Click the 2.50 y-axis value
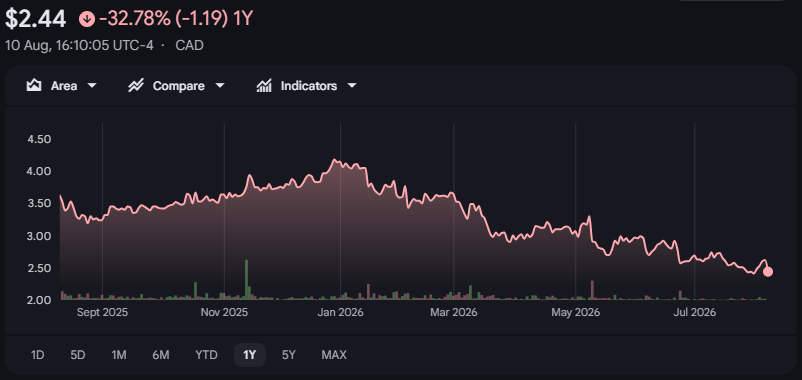 click(39, 268)
